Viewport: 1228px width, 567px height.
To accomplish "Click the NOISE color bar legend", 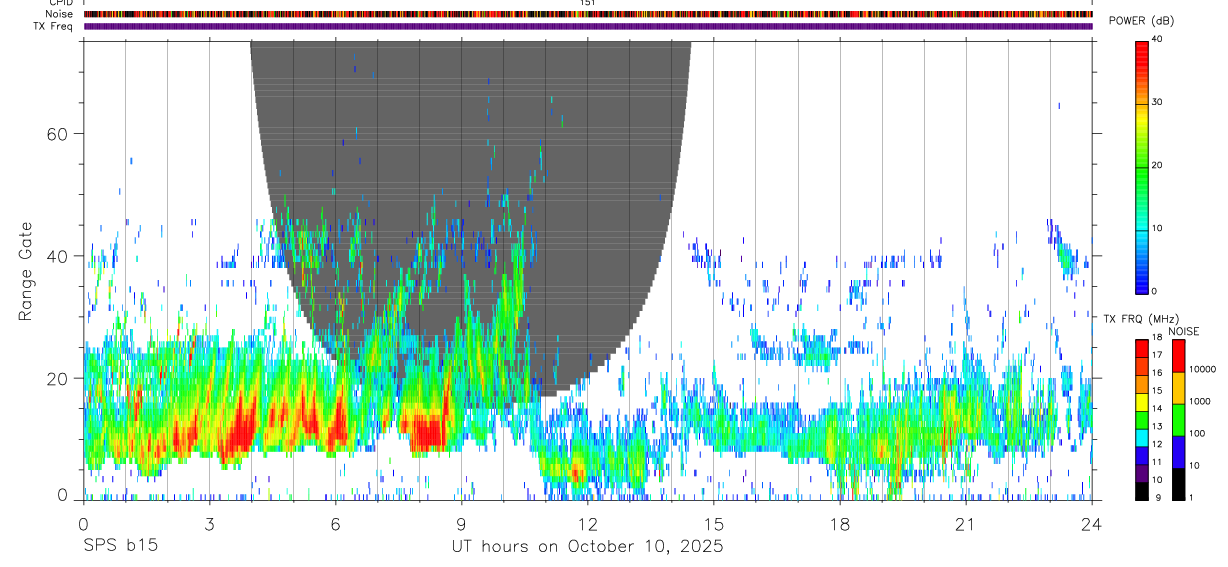I will tap(1177, 419).
